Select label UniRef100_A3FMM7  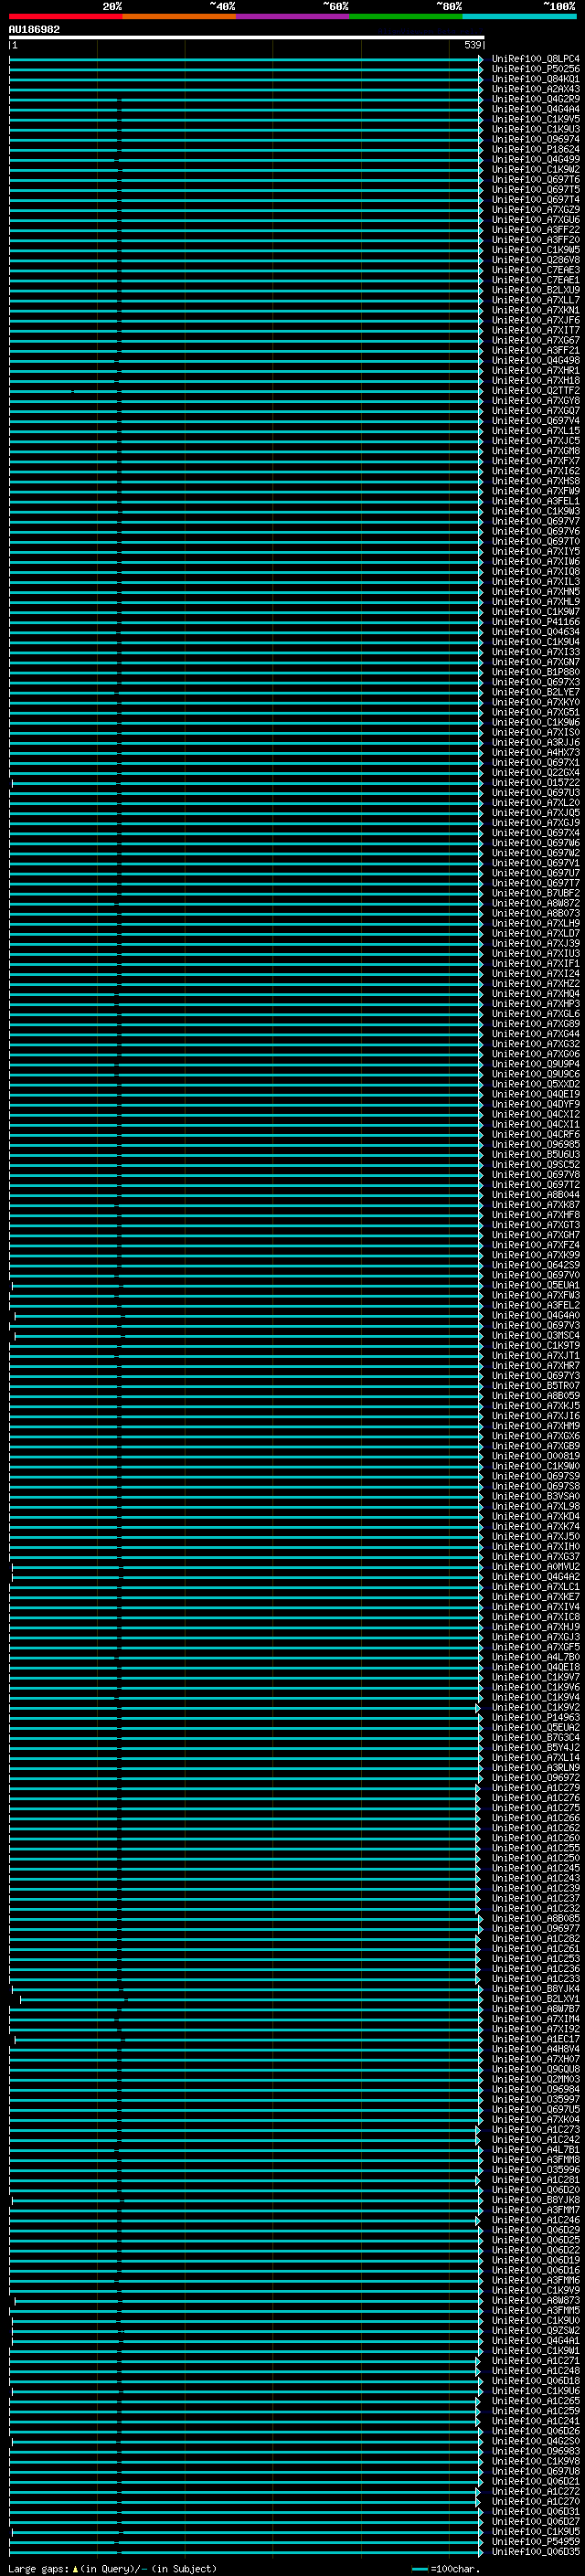point(535,2210)
